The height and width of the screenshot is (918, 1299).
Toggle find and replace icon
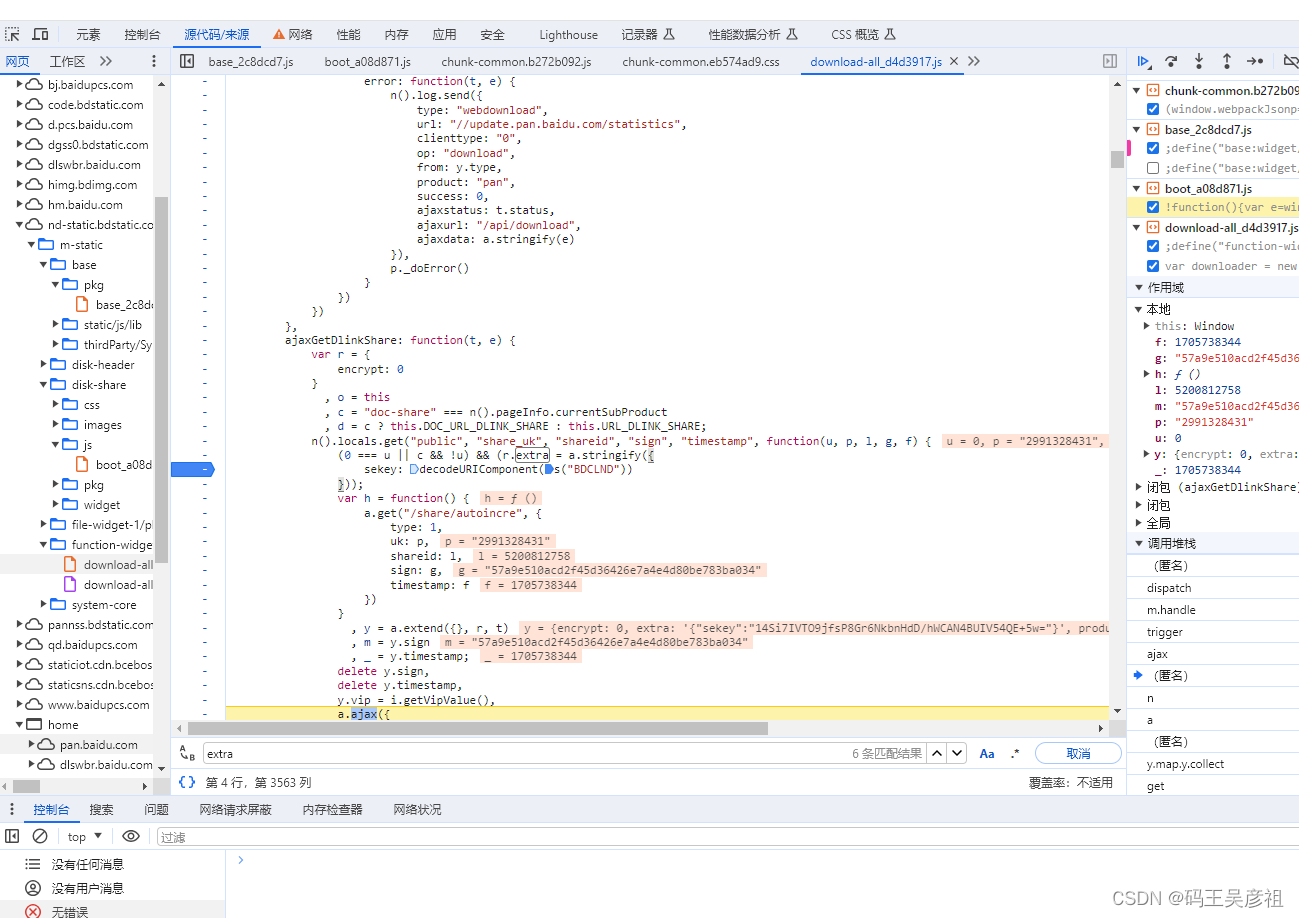[x=187, y=753]
